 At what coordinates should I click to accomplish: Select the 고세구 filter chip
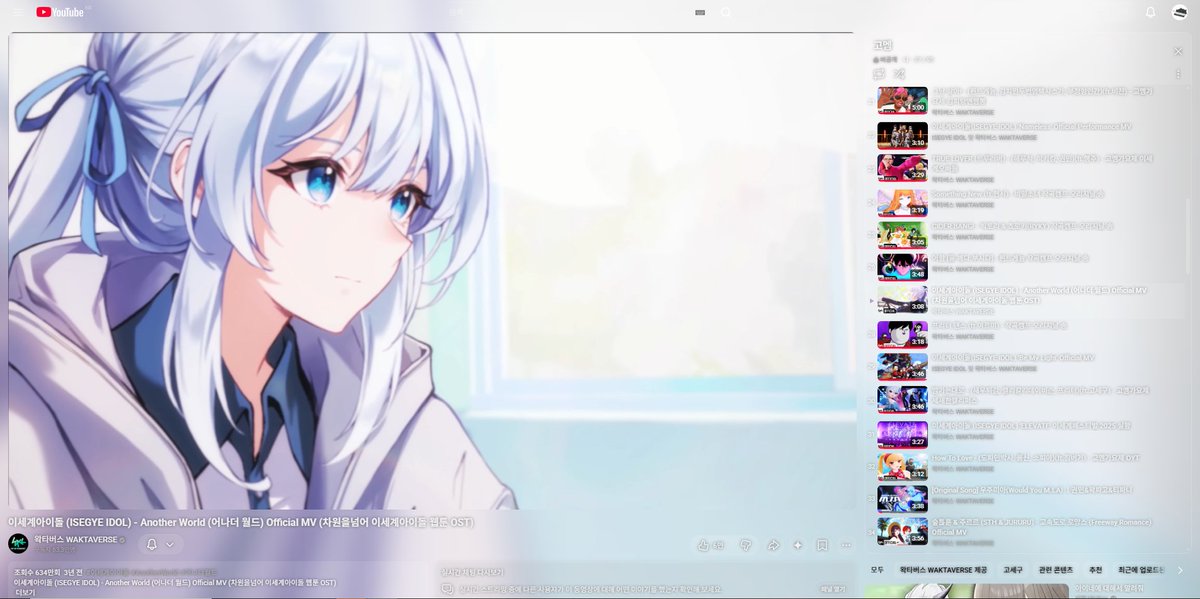[1013, 570]
